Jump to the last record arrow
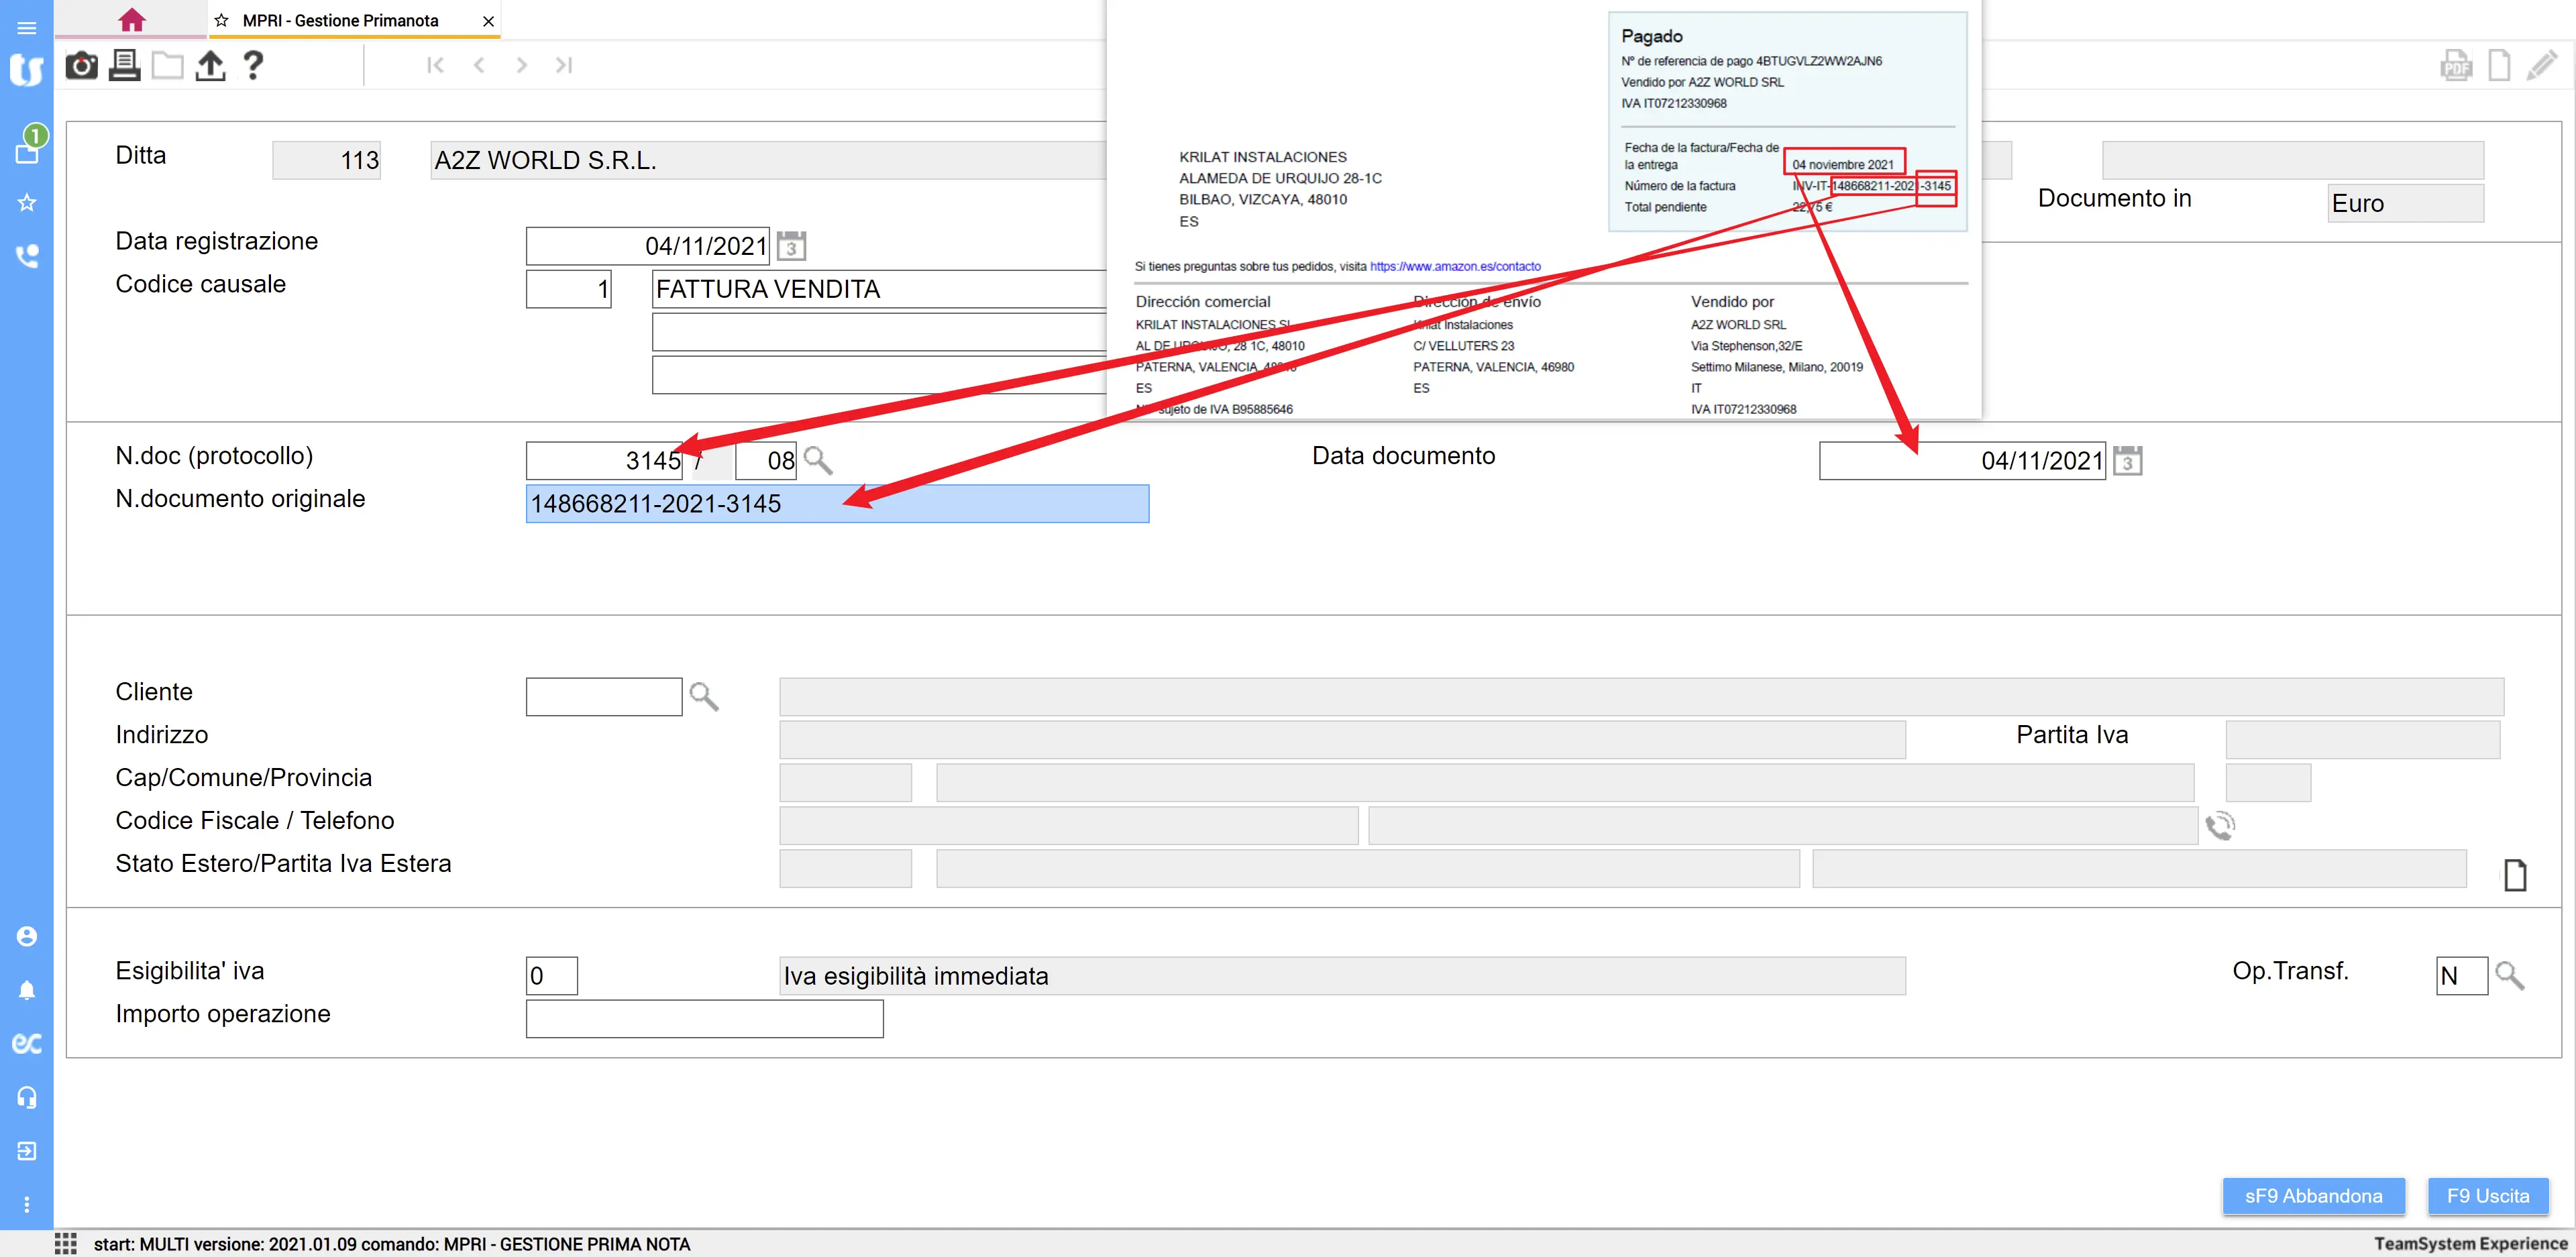 [564, 66]
